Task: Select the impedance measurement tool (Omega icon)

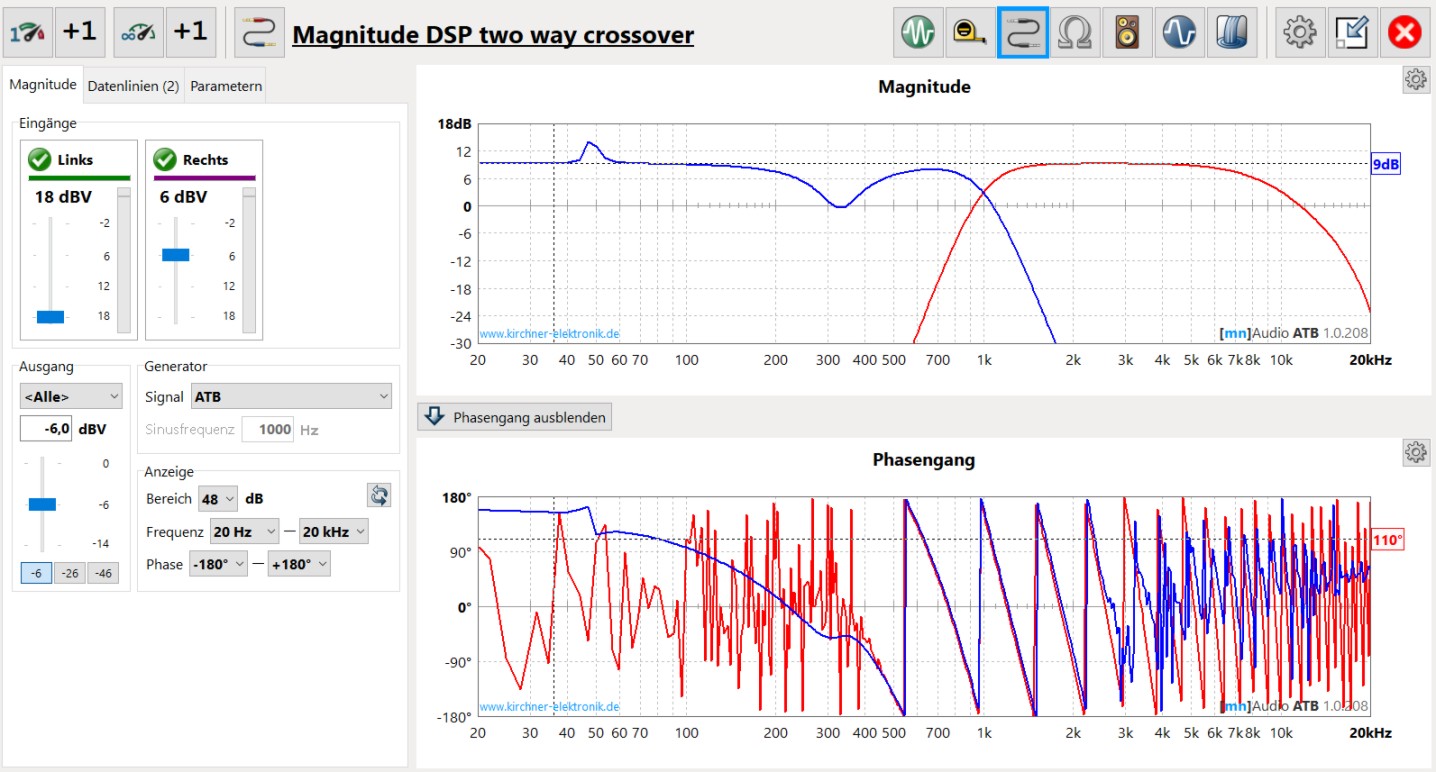Action: (x=1075, y=31)
